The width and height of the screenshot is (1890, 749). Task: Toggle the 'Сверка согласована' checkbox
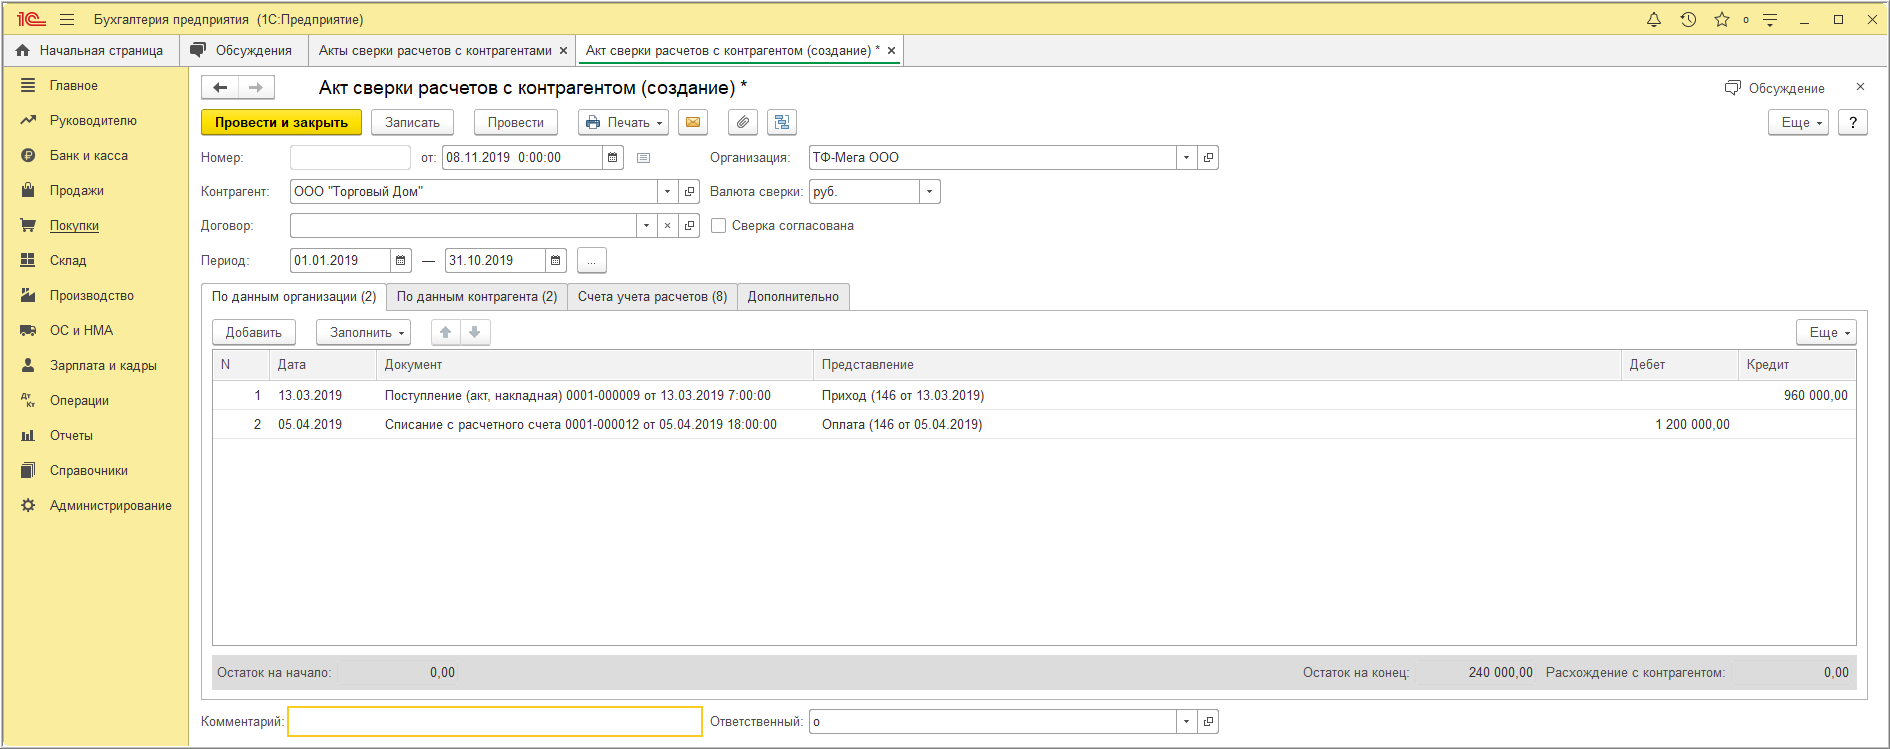718,226
